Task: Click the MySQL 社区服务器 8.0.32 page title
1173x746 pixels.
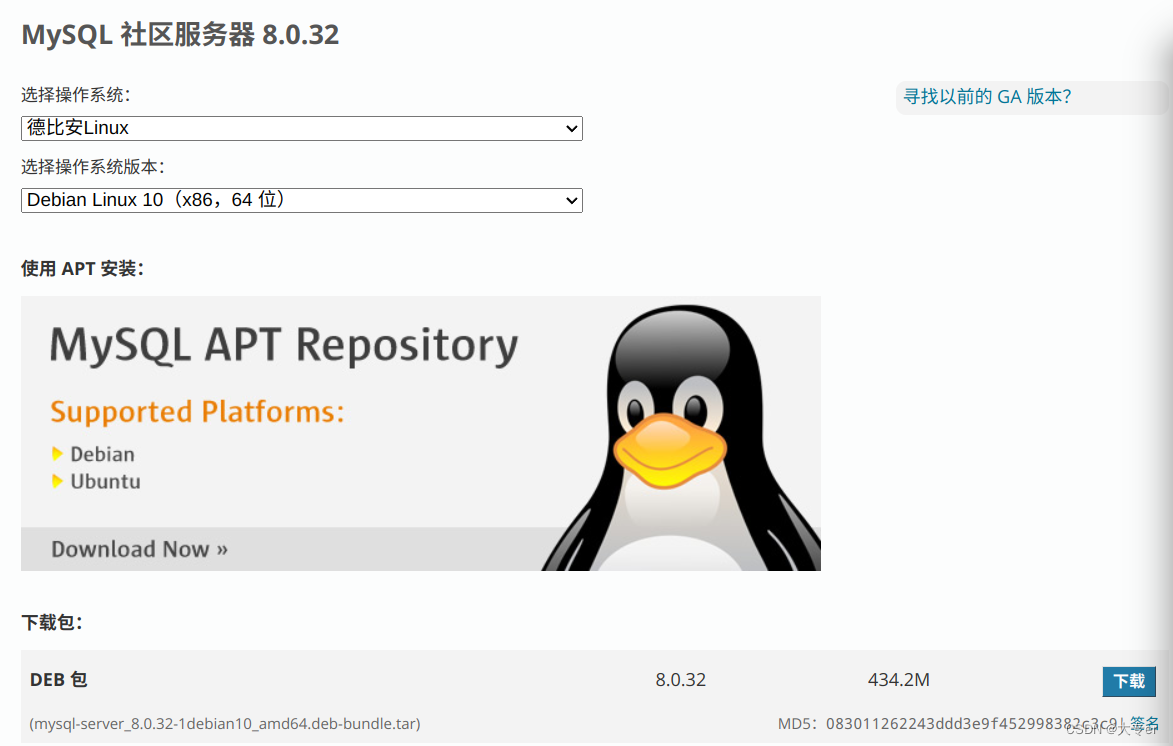Action: point(179,34)
